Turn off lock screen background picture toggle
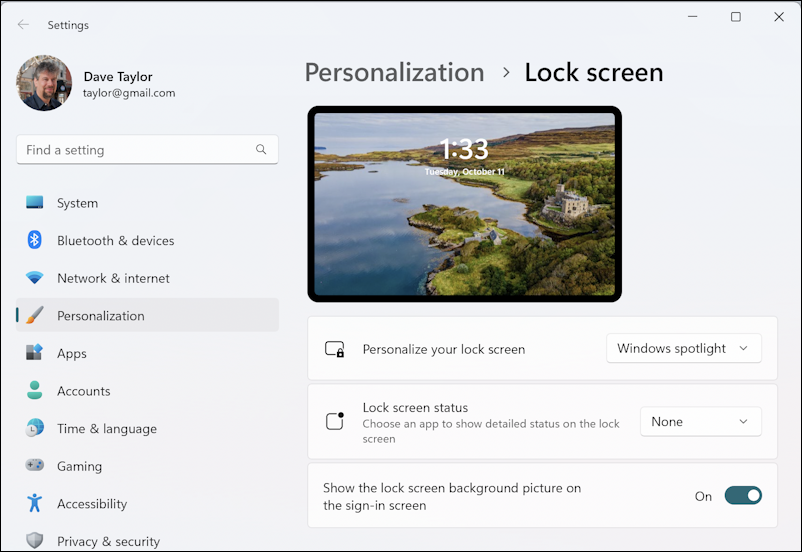Image resolution: width=802 pixels, height=552 pixels. point(743,496)
